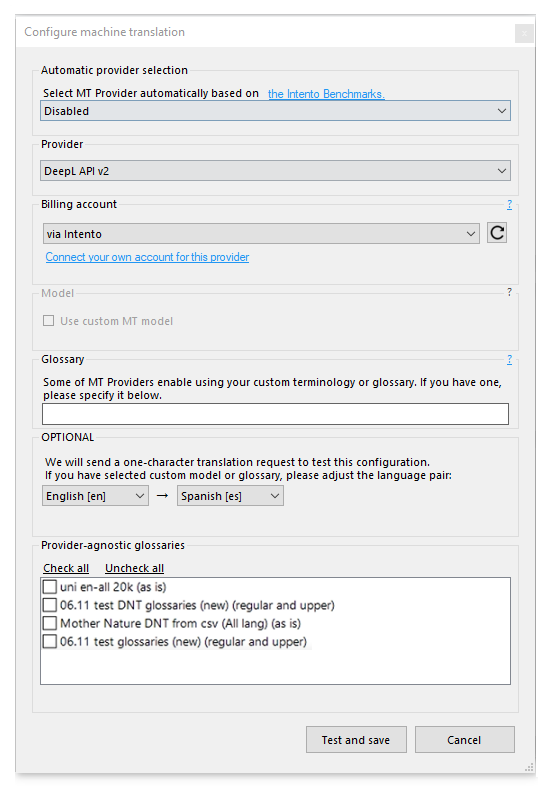Select 06.11 test glossaries (new) checkbox
551x793 pixels.
[50, 641]
